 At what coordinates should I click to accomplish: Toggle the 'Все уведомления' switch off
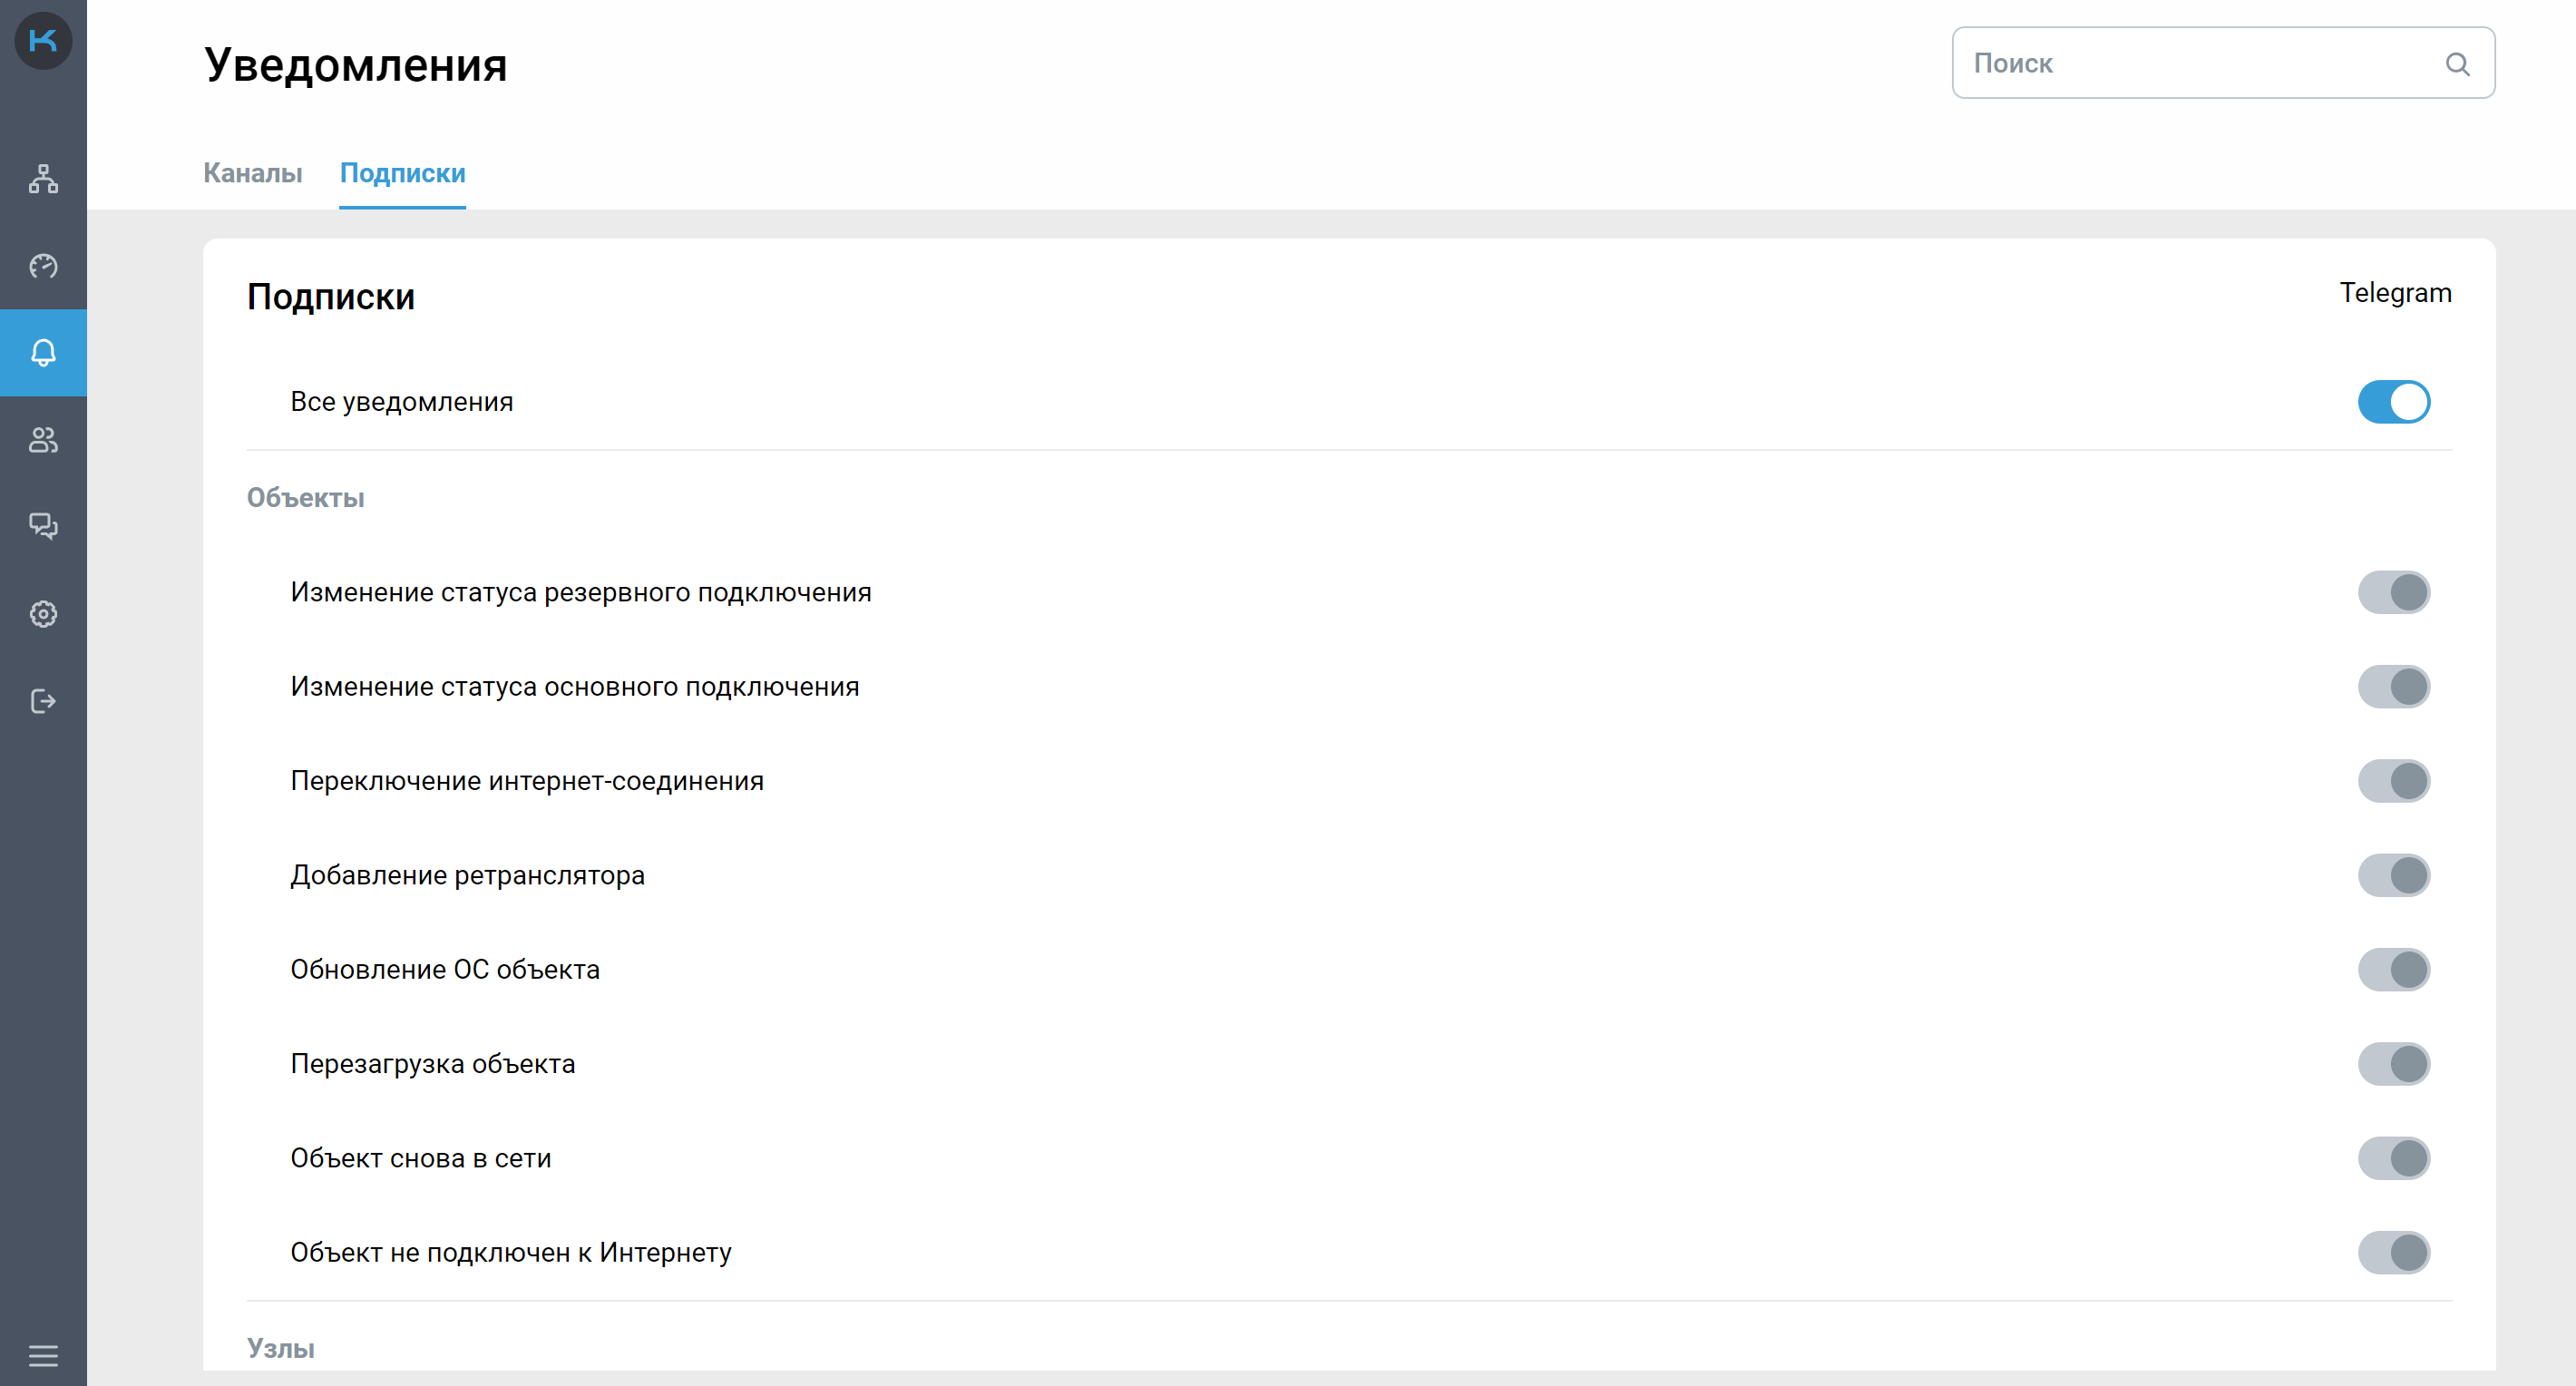click(2393, 402)
